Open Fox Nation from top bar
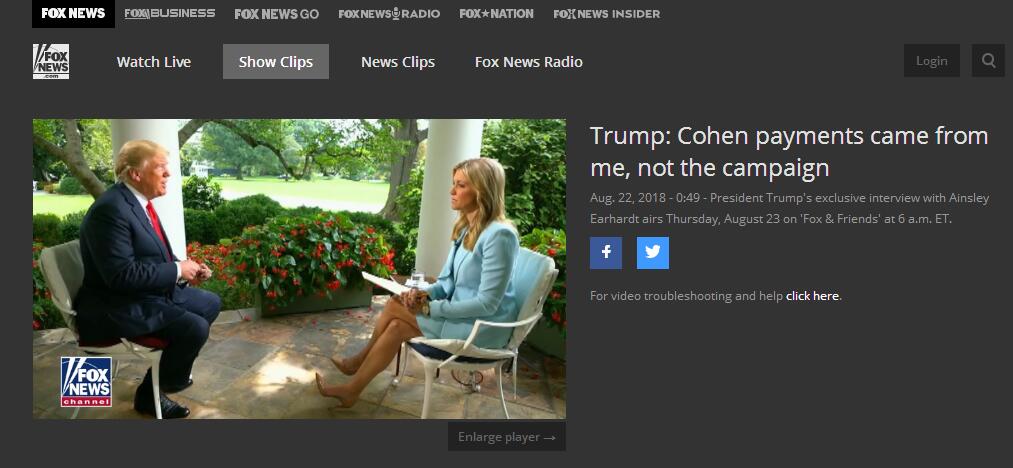The width and height of the screenshot is (1013, 468). 497,14
